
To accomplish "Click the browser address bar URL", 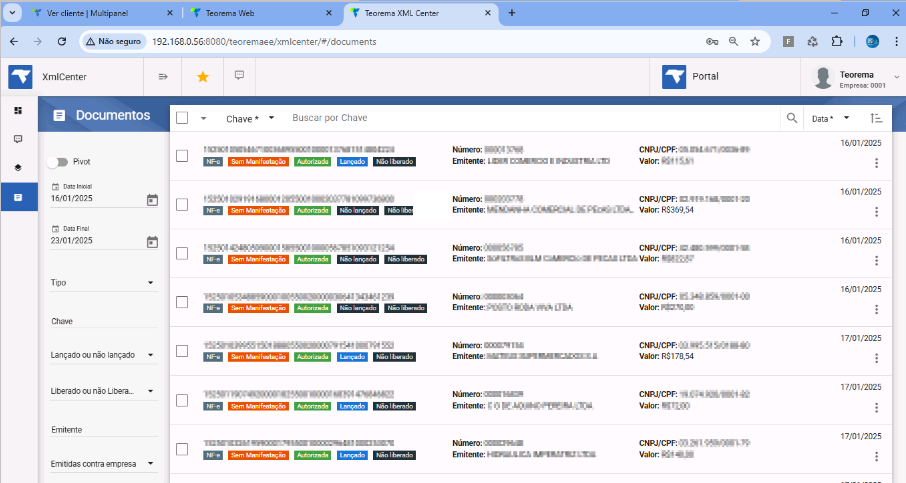I will [264, 42].
